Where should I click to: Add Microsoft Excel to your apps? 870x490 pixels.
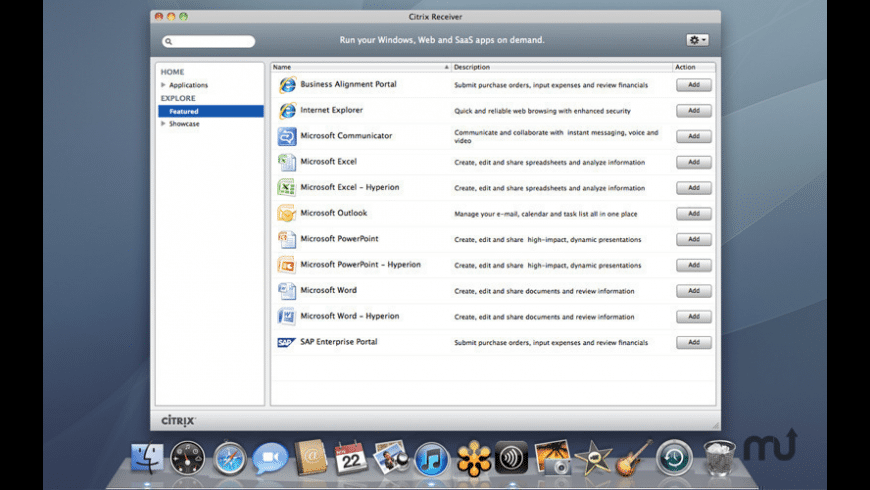(x=694, y=162)
